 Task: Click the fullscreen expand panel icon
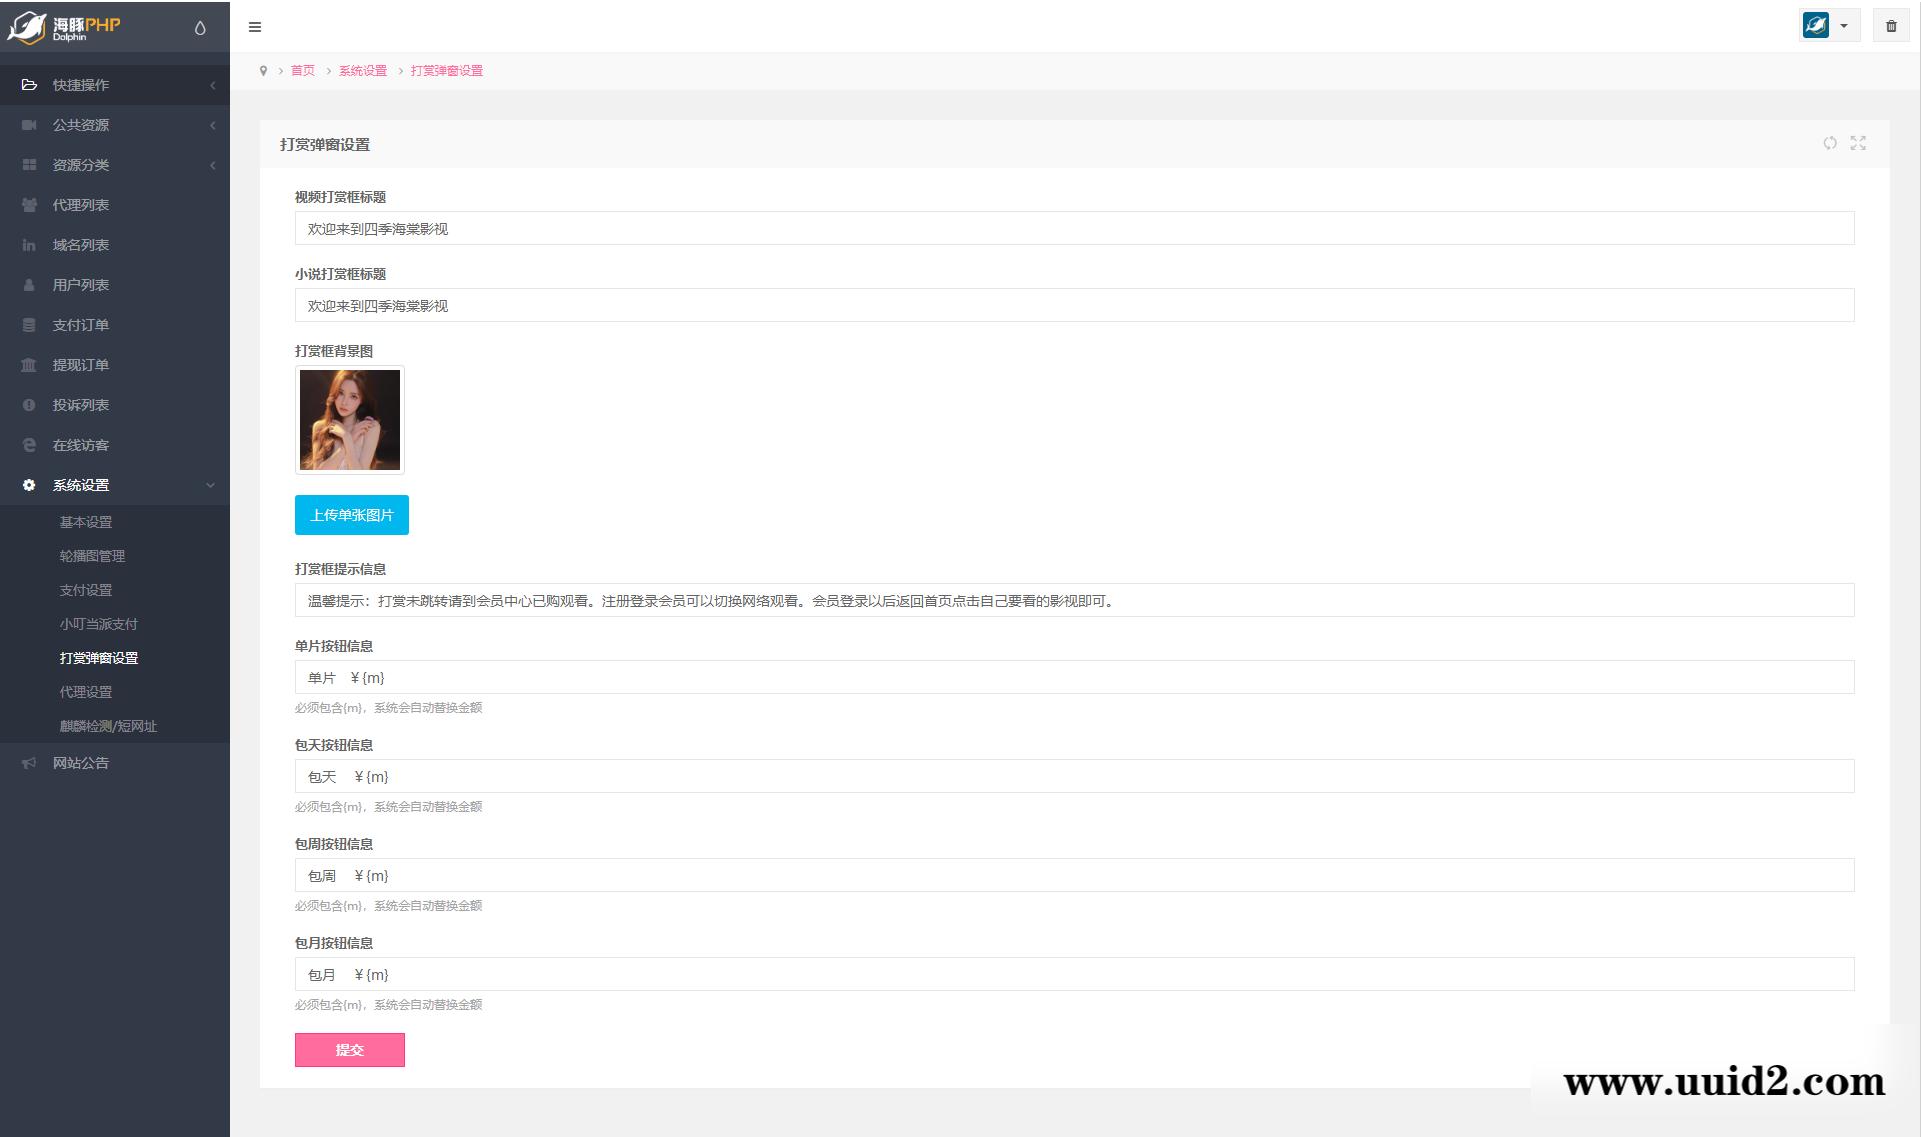1857,143
